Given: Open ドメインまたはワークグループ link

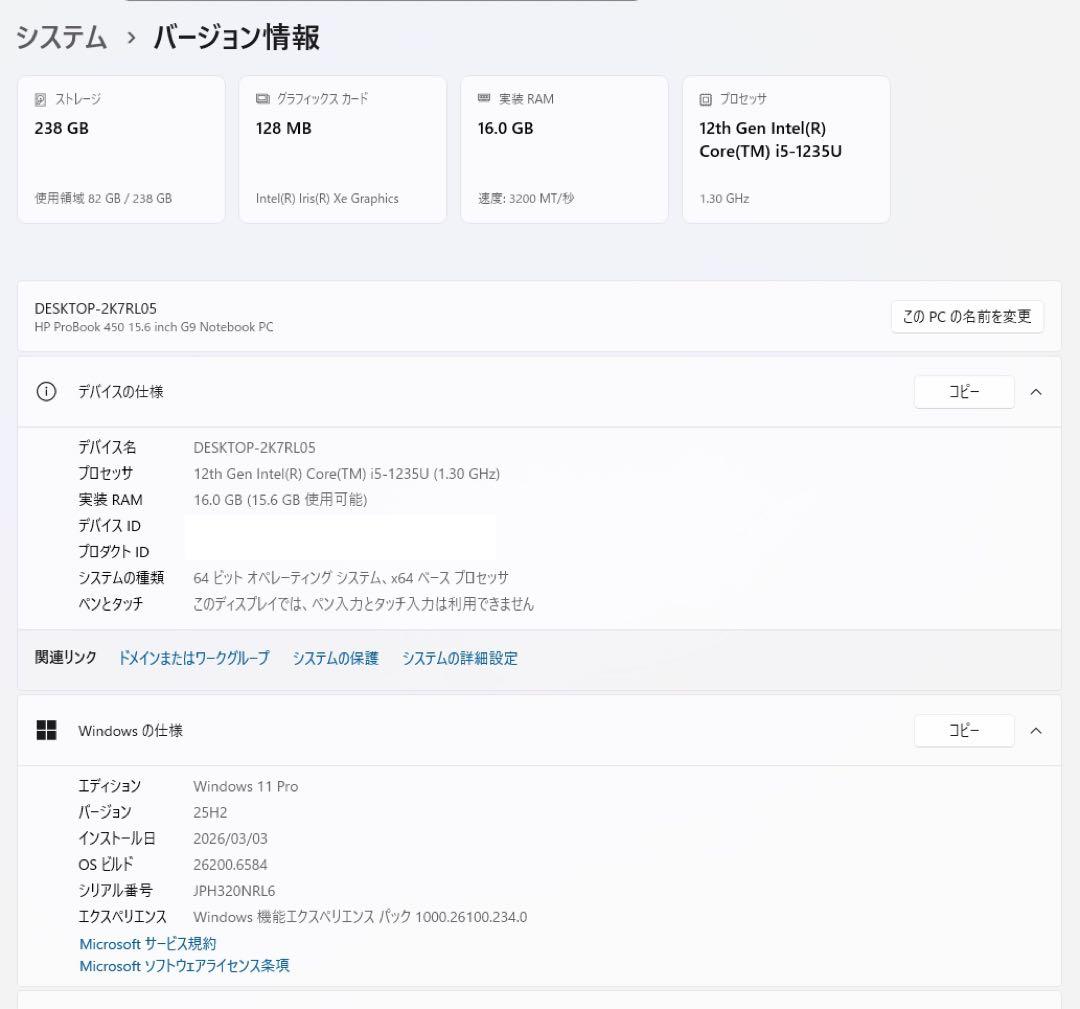Looking at the screenshot, I should click(x=194, y=658).
